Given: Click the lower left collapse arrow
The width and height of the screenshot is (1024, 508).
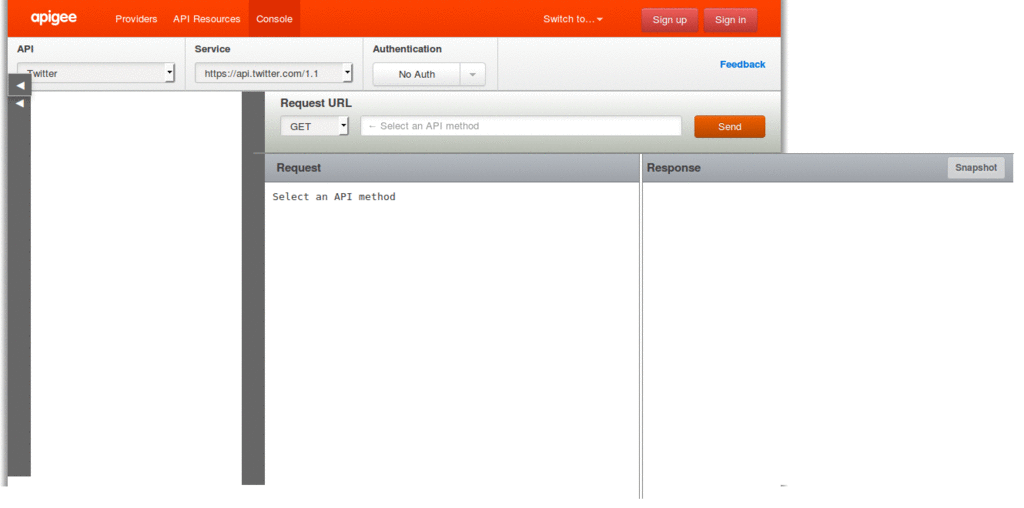Looking at the screenshot, I should click(20, 103).
